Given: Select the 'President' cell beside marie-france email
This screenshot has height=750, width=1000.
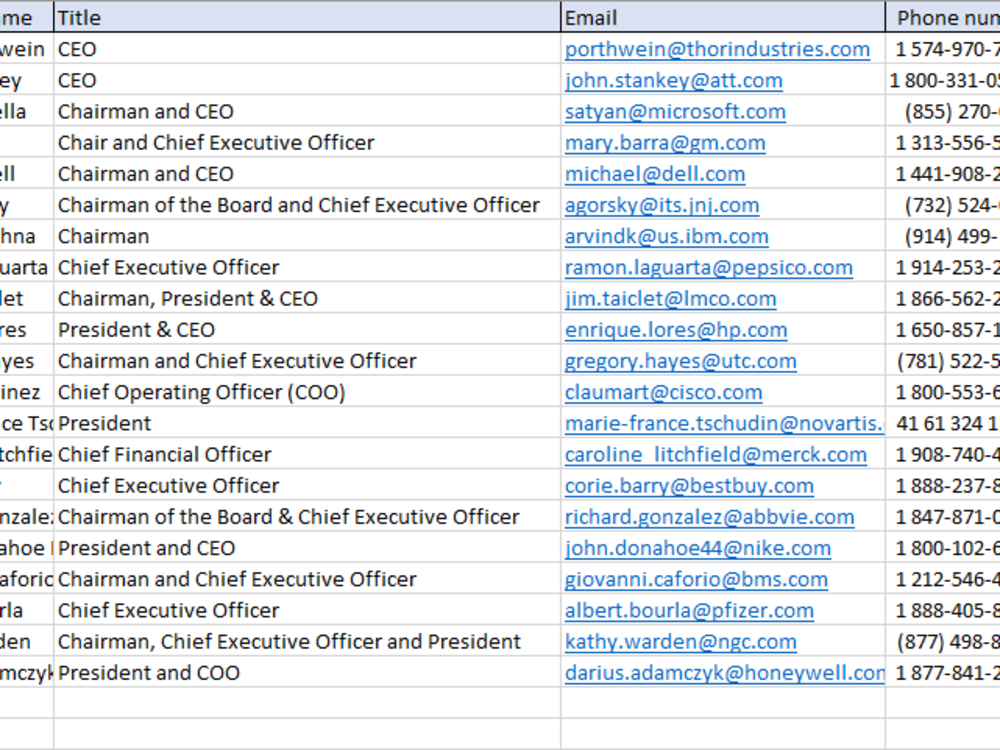Looking at the screenshot, I should coord(307,423).
